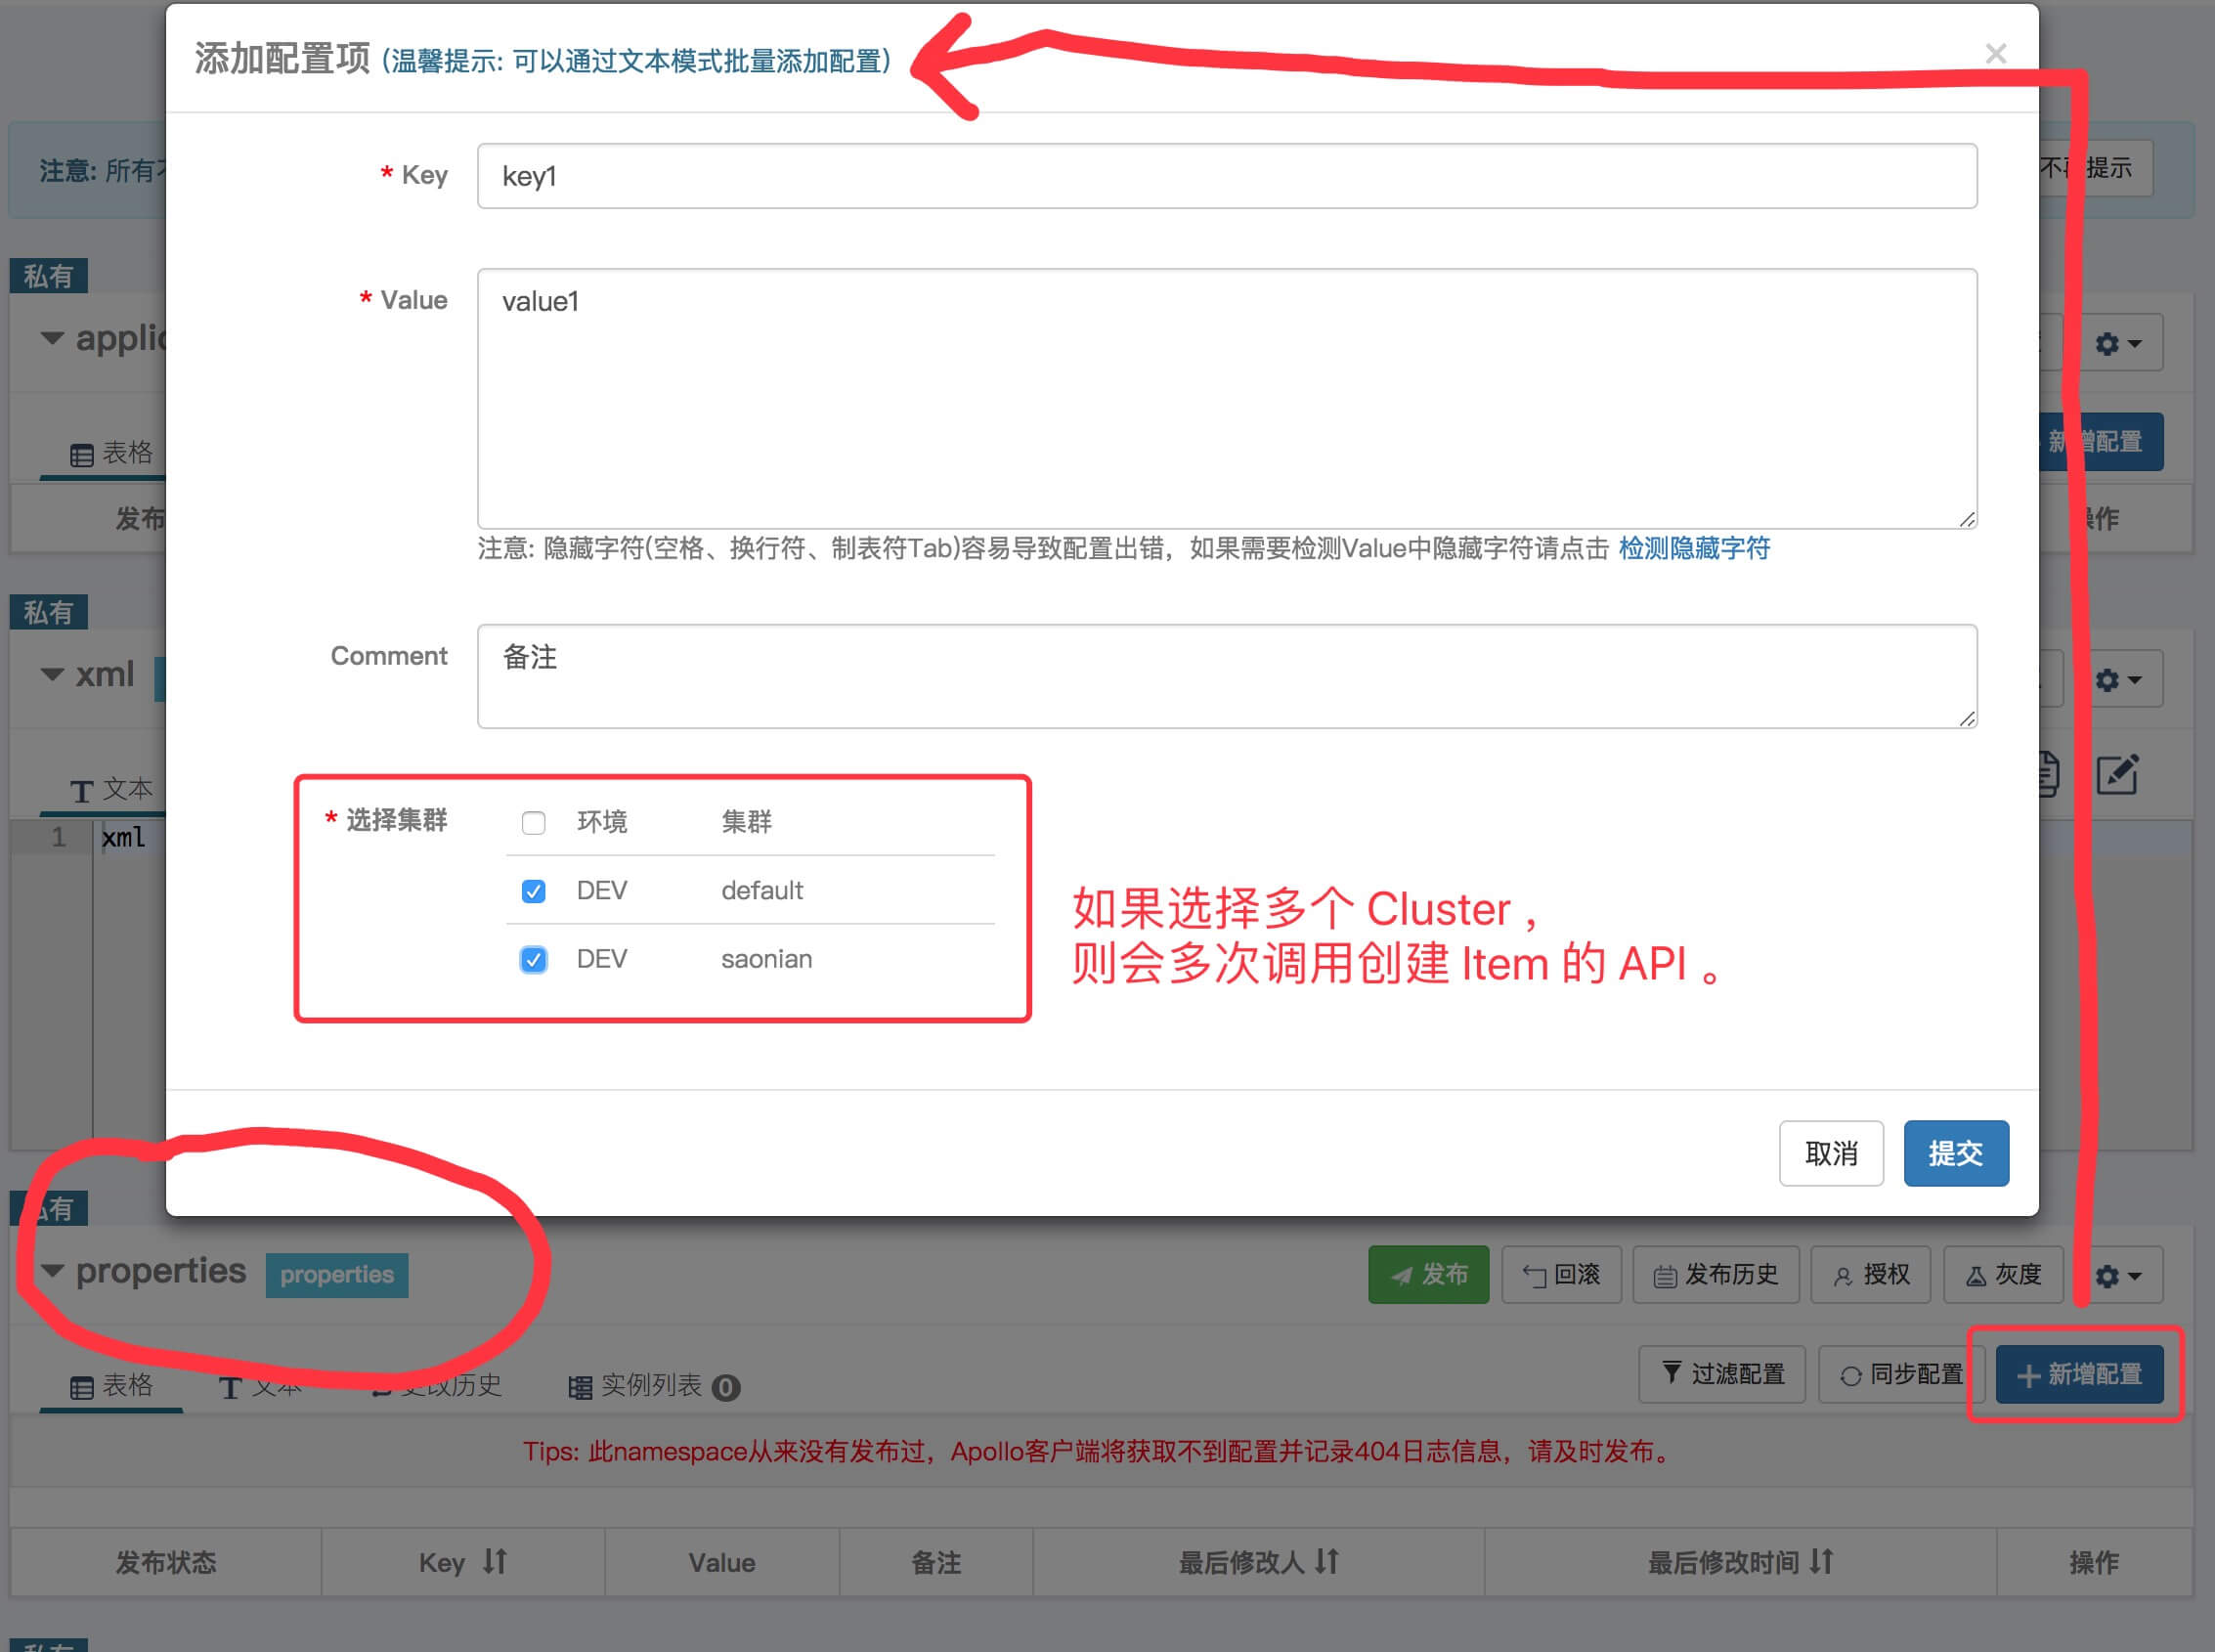Uncheck the DEV saonian cluster checkbox
The width and height of the screenshot is (2215, 1652).
pos(533,959)
